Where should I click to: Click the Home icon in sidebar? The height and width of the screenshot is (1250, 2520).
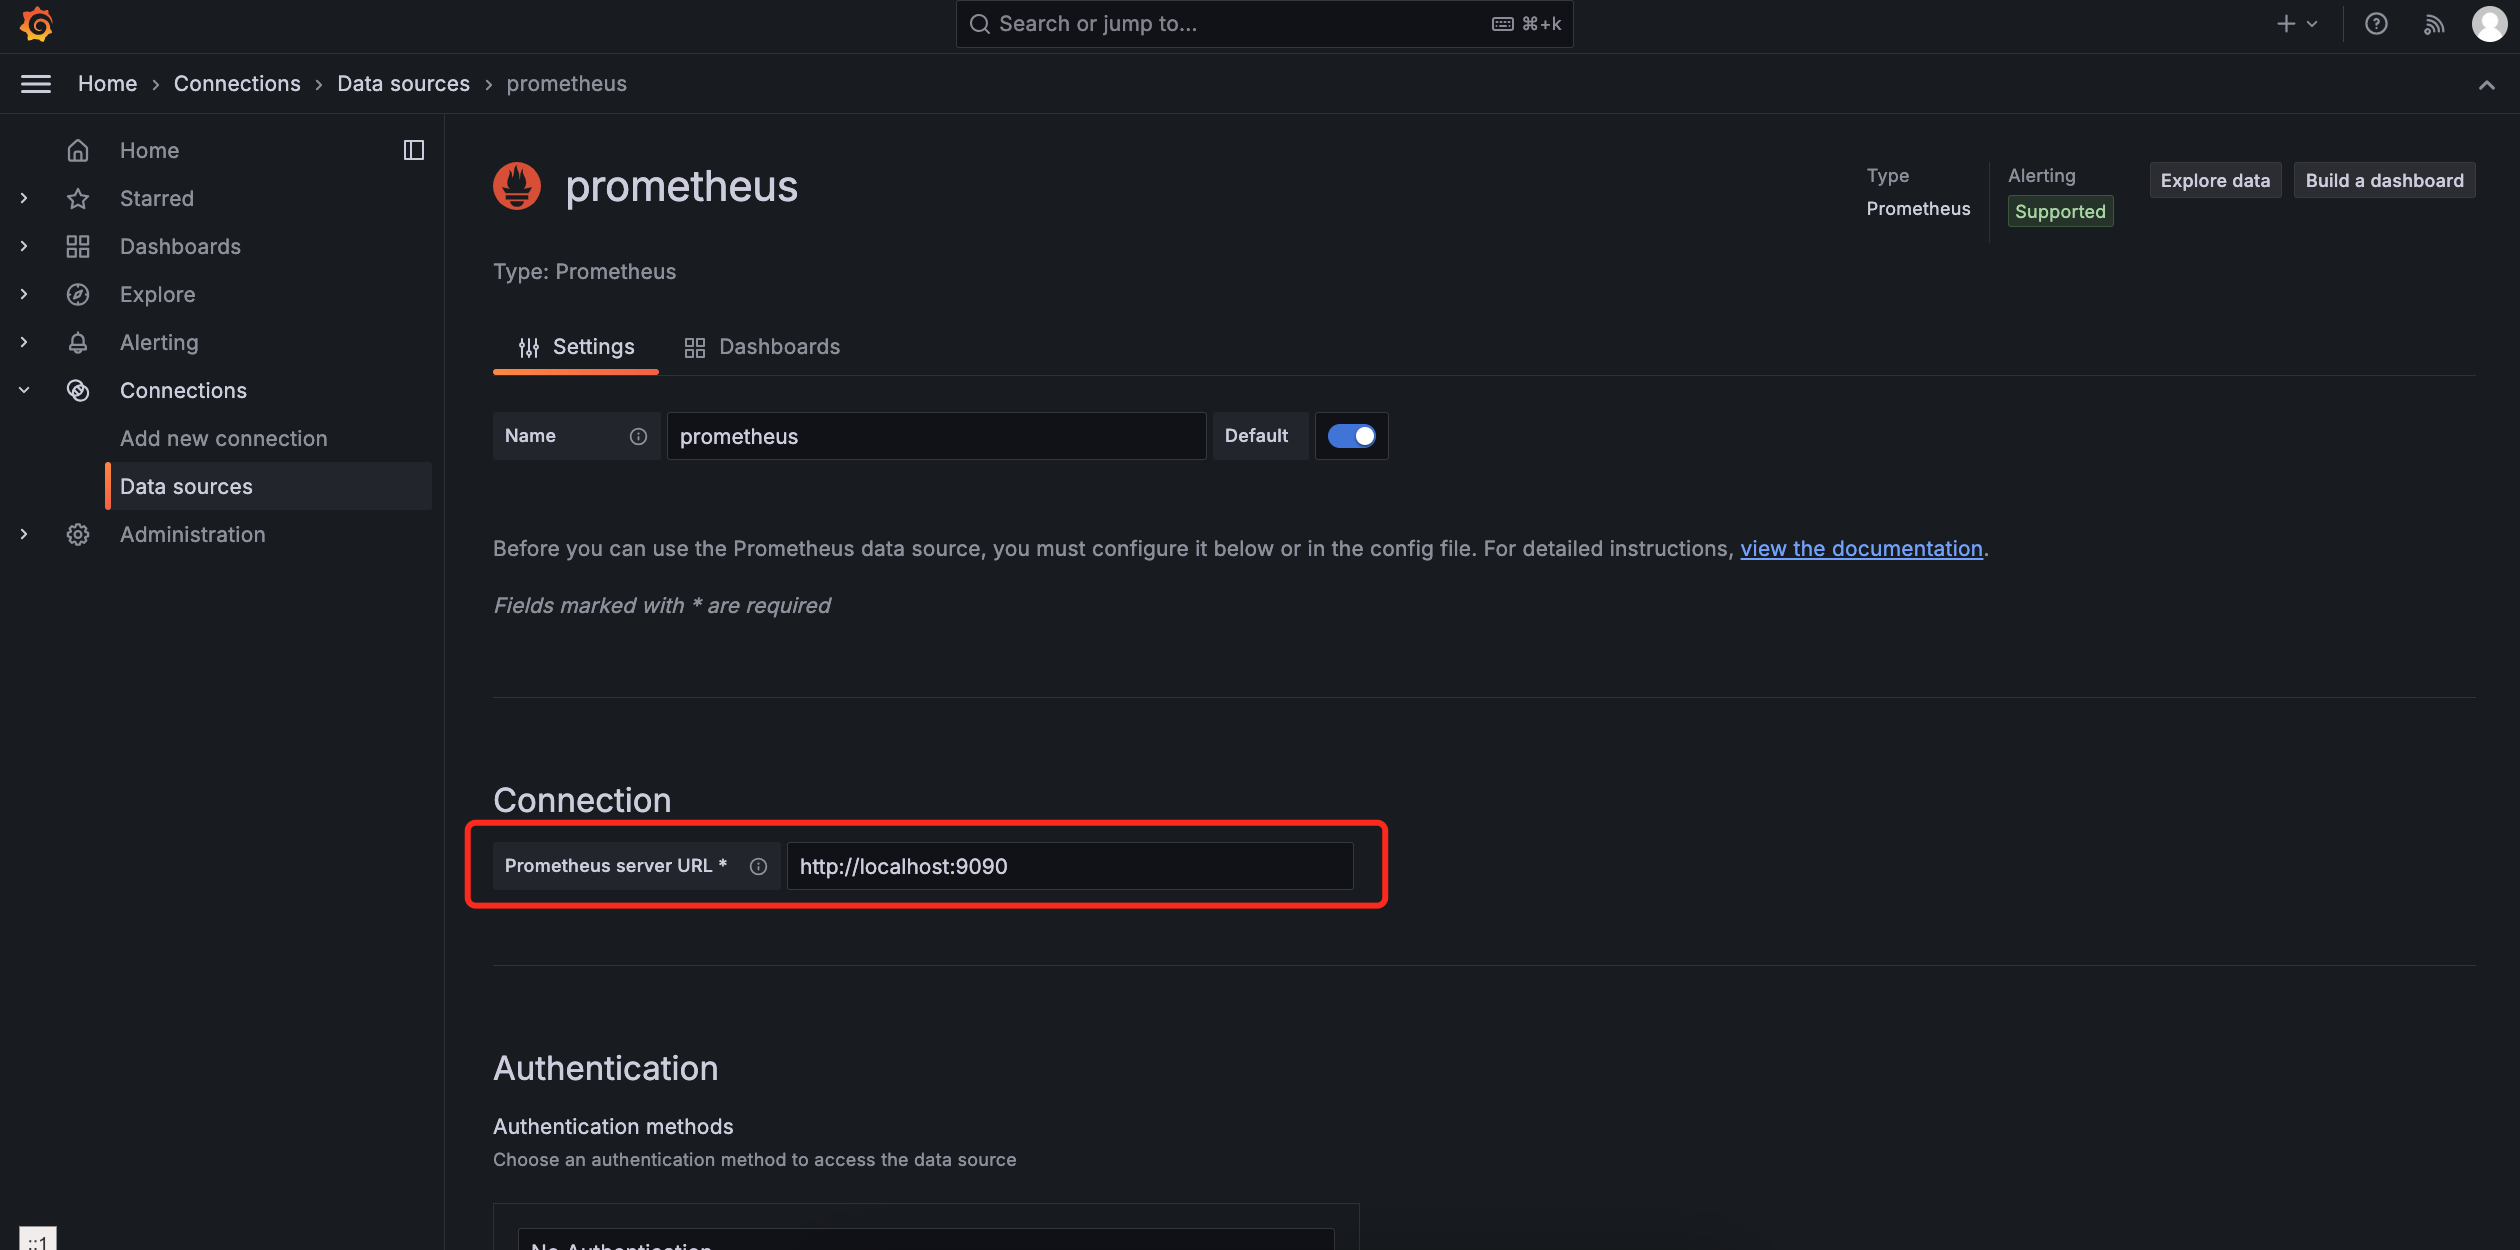pos(78,151)
